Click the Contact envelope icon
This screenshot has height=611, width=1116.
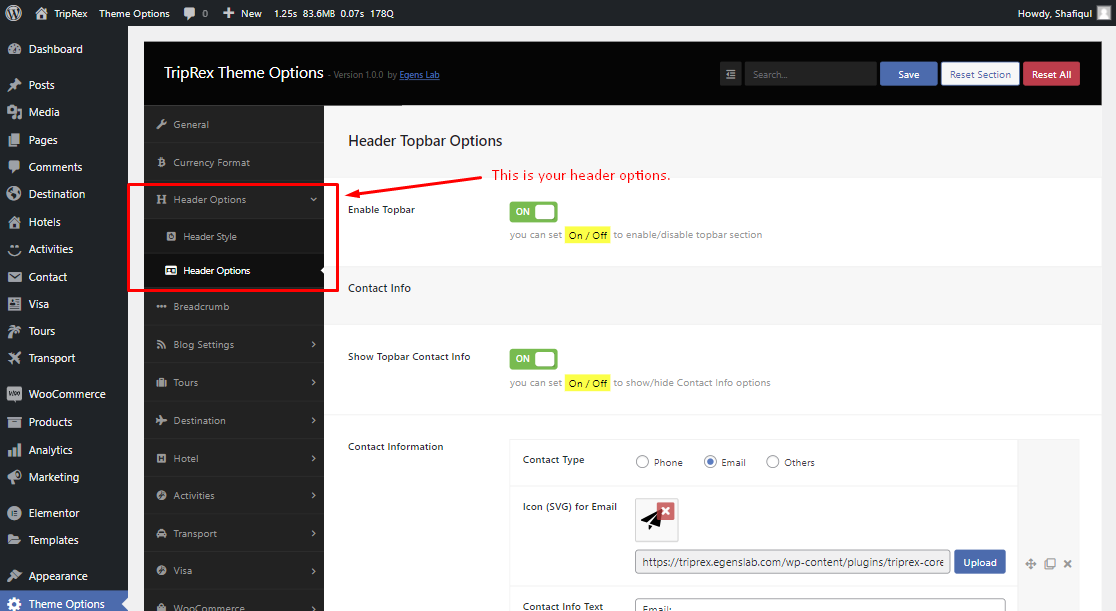click(14, 277)
